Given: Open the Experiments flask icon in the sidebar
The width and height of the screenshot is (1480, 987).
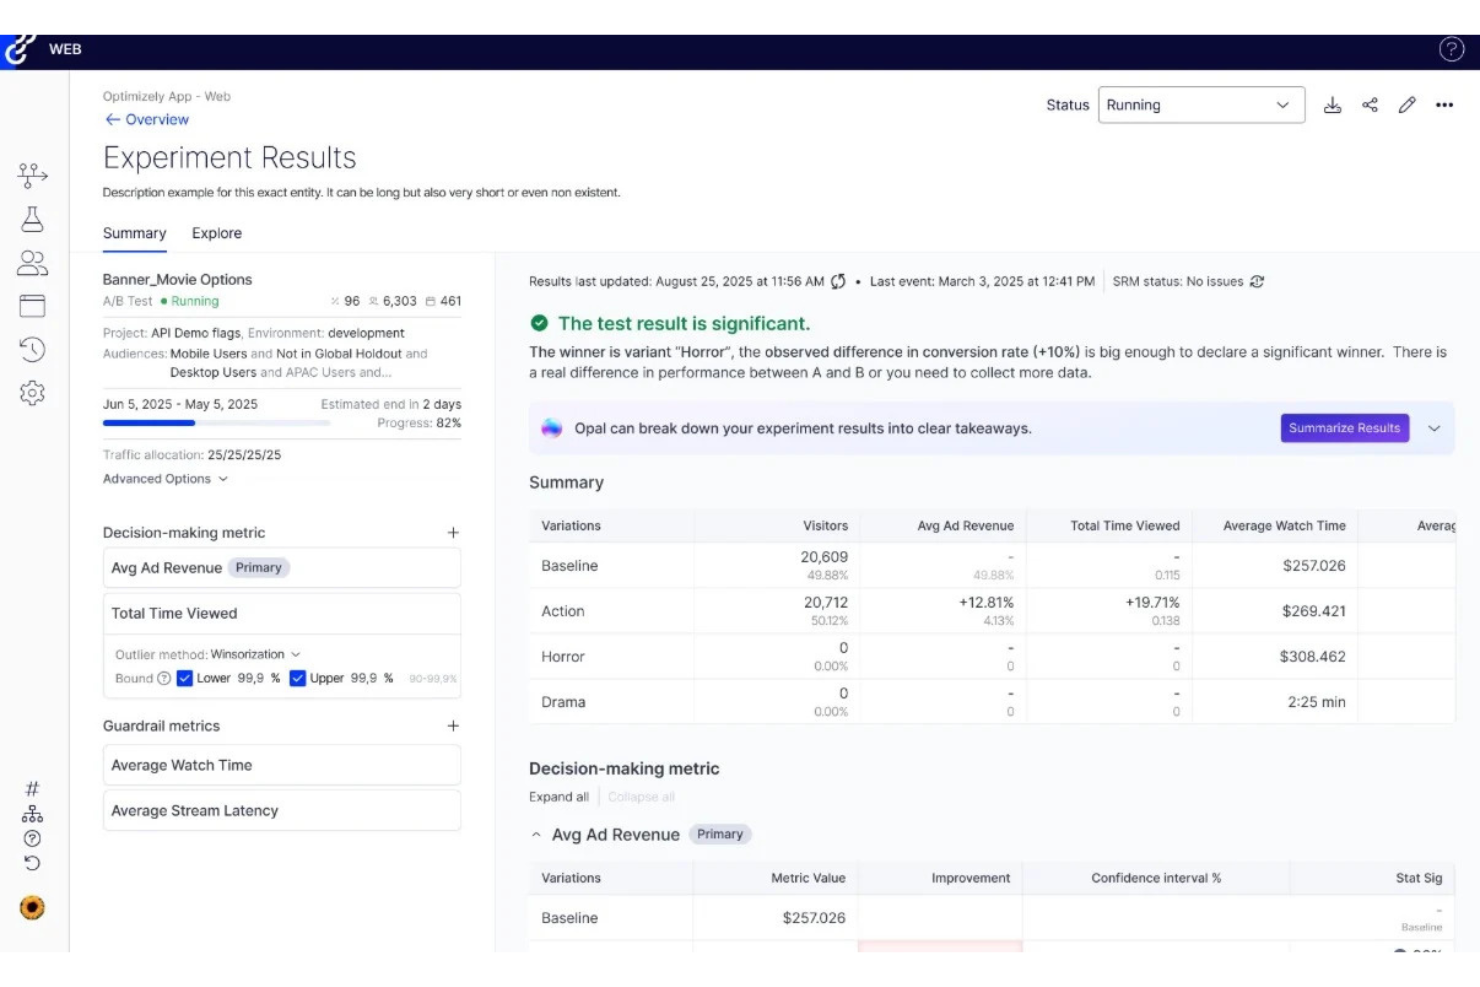Looking at the screenshot, I should (33, 221).
